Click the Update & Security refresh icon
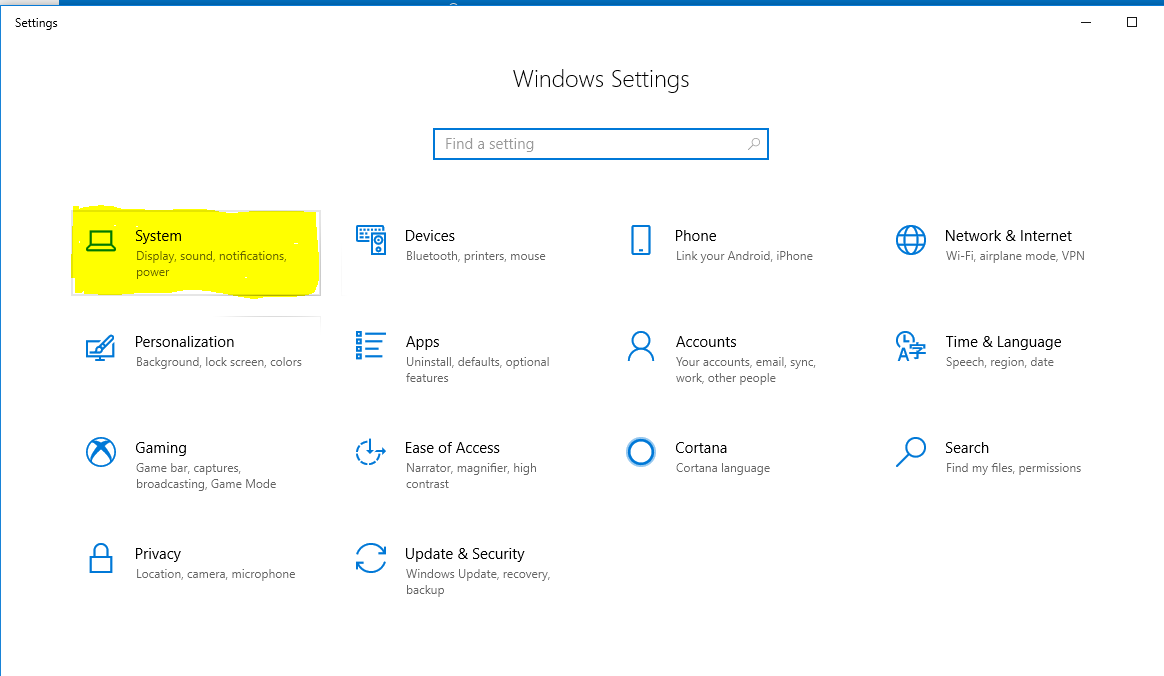The image size is (1164, 676). coord(371,558)
